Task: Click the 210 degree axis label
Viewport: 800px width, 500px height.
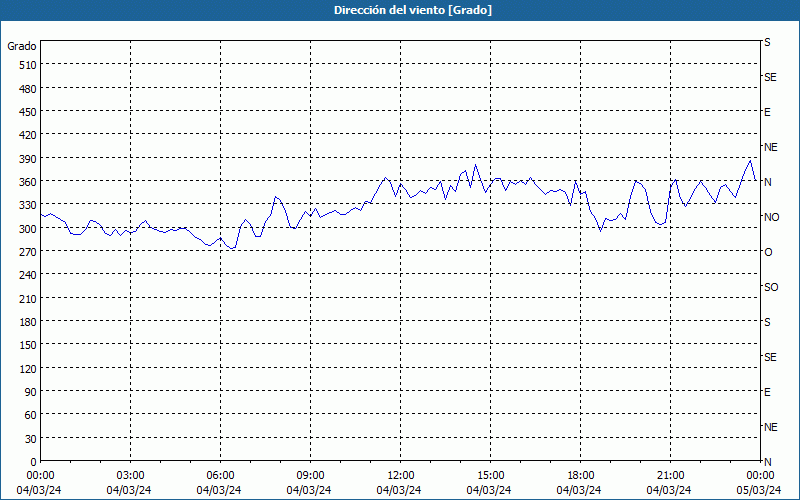Action: coord(27,298)
